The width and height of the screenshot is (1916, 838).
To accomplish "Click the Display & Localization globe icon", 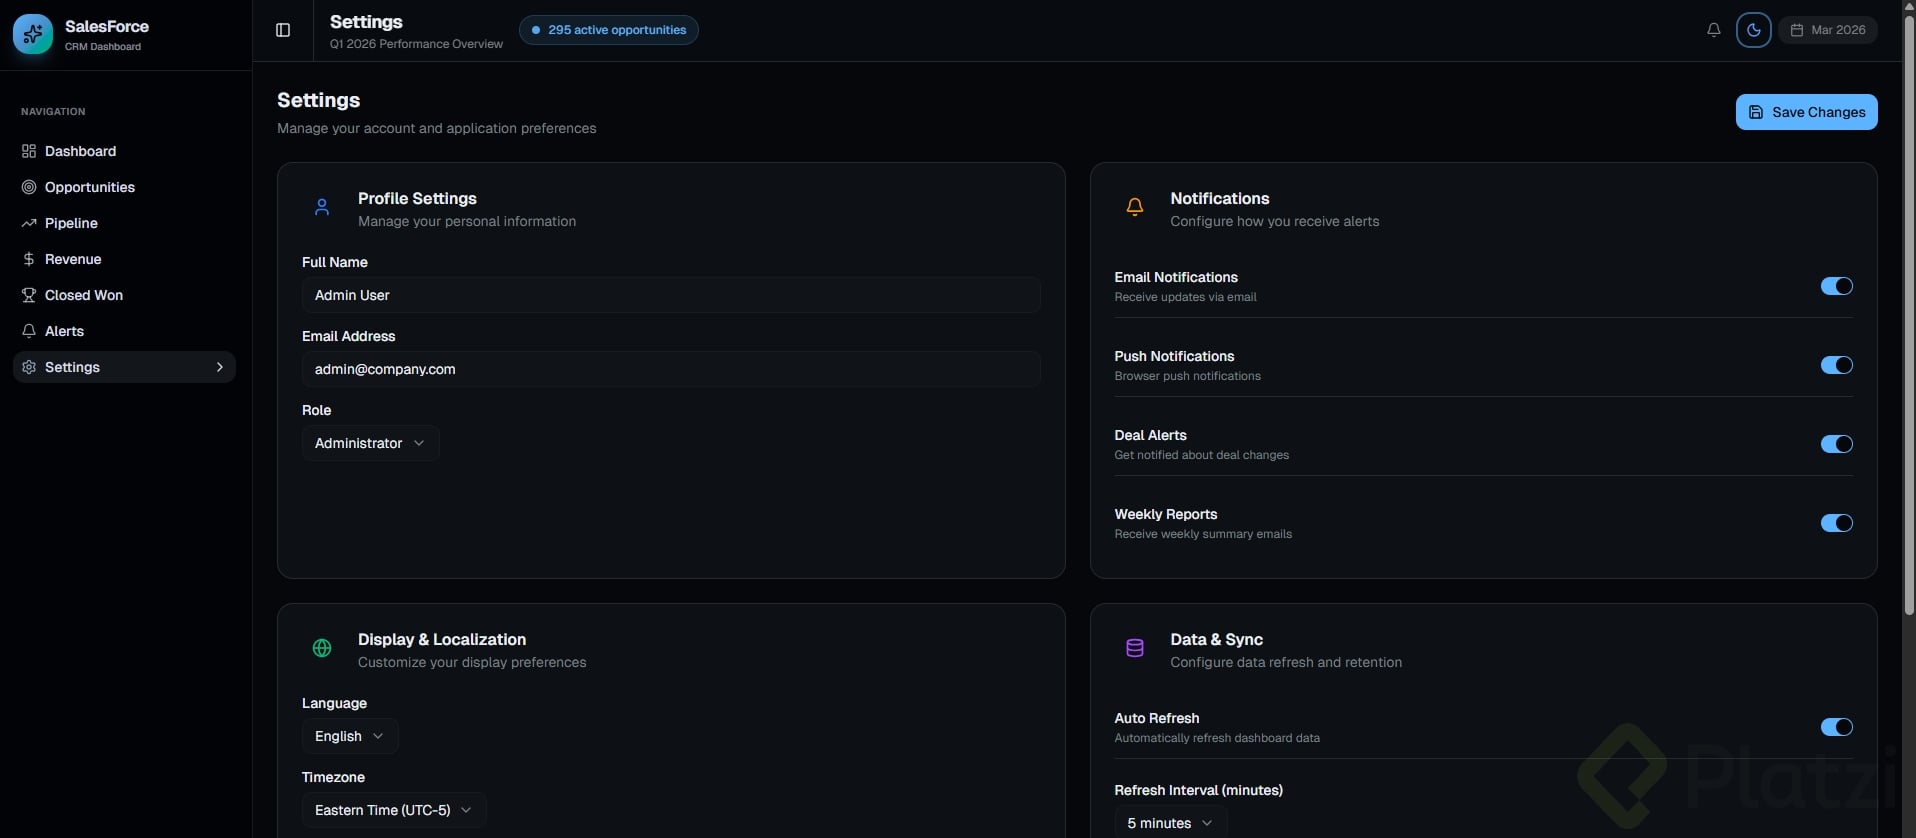I will click(322, 649).
